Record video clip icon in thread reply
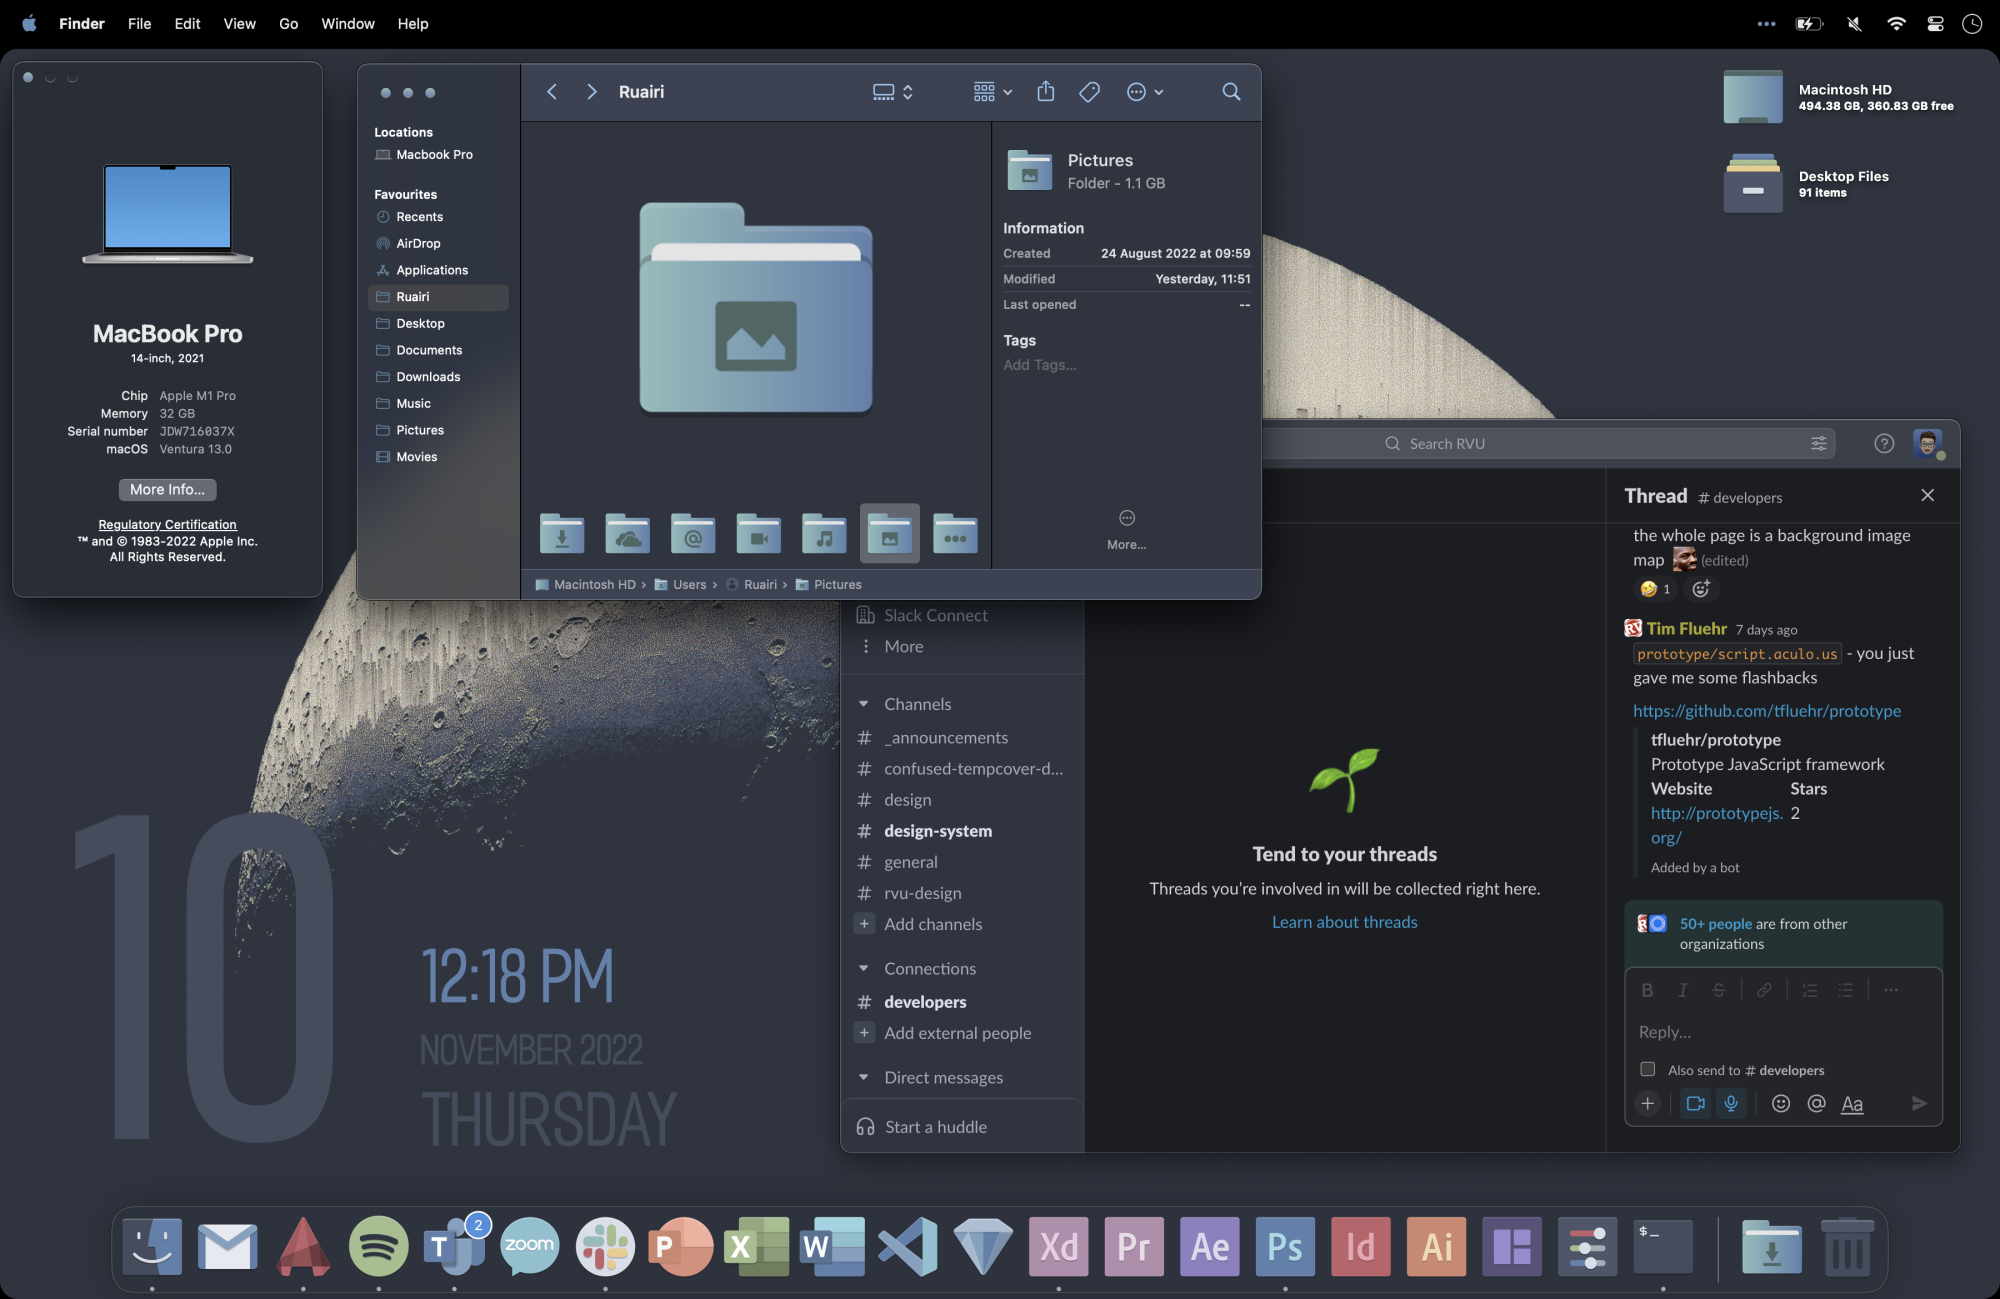Image resolution: width=2000 pixels, height=1299 pixels. pos(1695,1103)
